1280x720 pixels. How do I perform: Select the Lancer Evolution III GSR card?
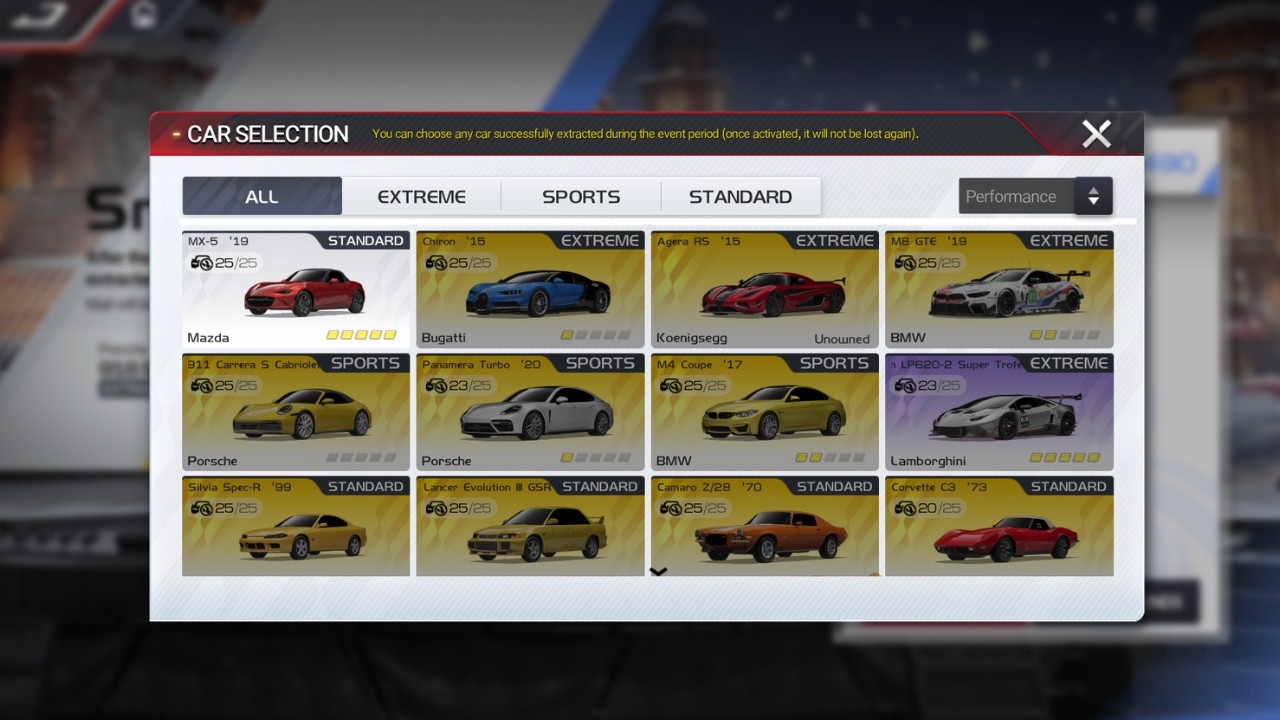pyautogui.click(x=530, y=526)
